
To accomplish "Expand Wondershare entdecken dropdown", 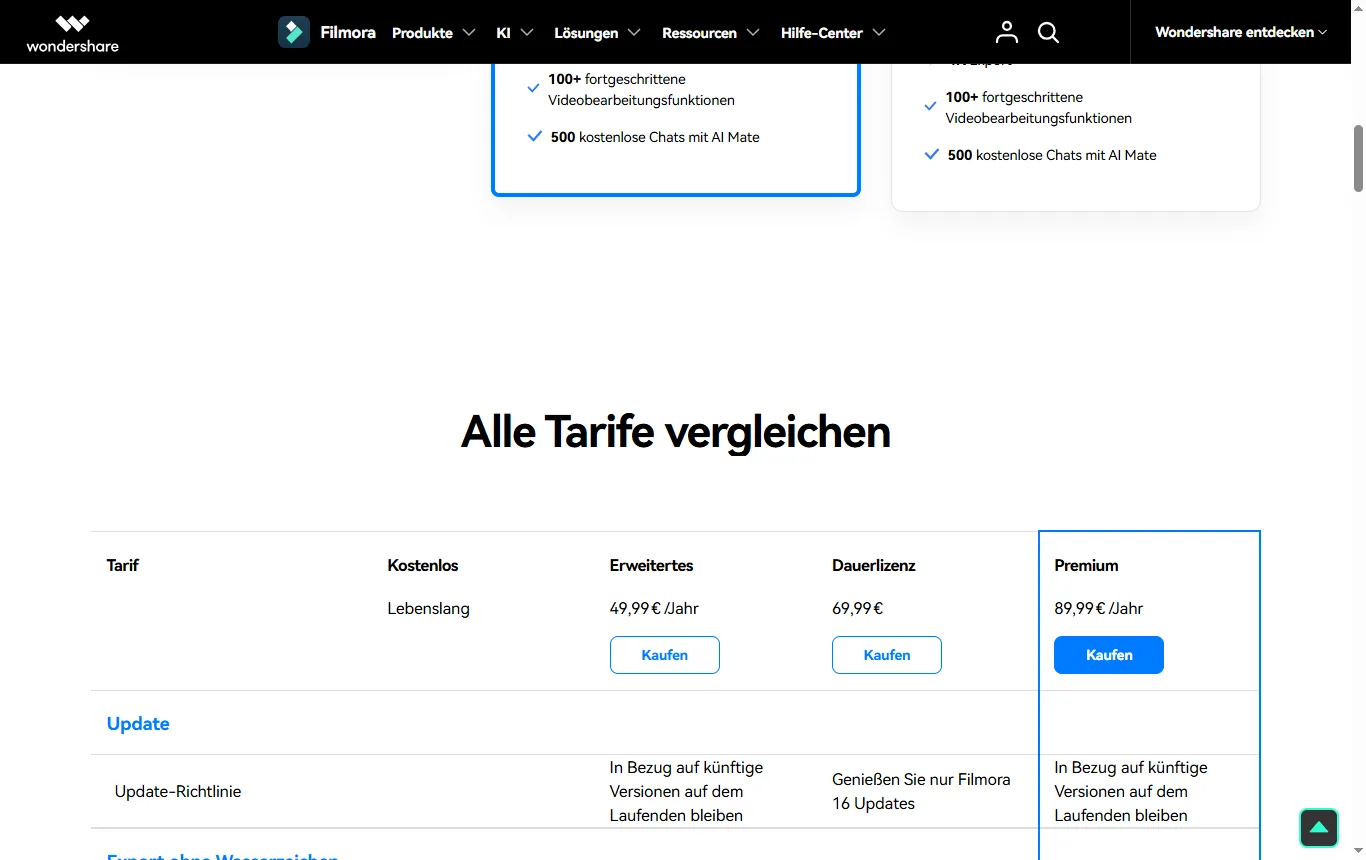I will click(1241, 32).
